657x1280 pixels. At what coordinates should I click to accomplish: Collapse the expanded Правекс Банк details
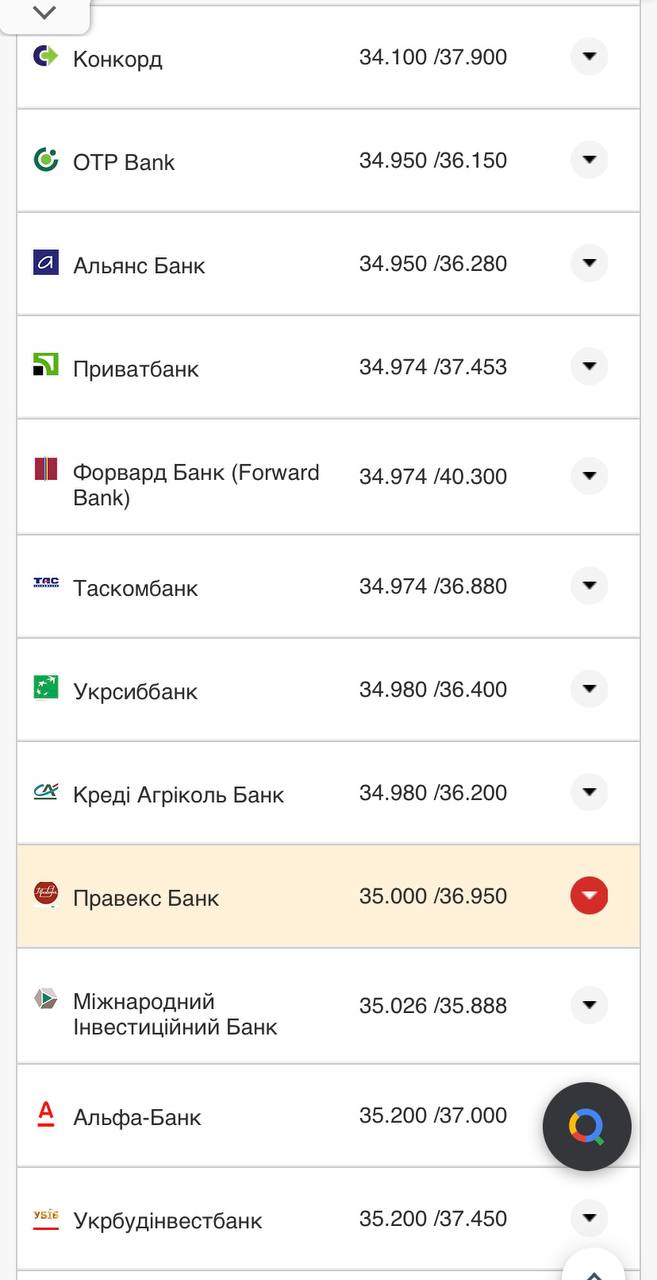pyautogui.click(x=589, y=896)
